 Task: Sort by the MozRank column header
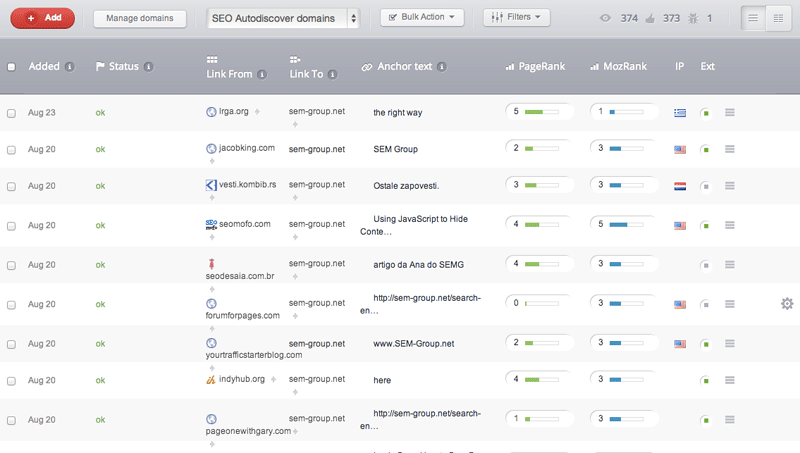point(625,67)
